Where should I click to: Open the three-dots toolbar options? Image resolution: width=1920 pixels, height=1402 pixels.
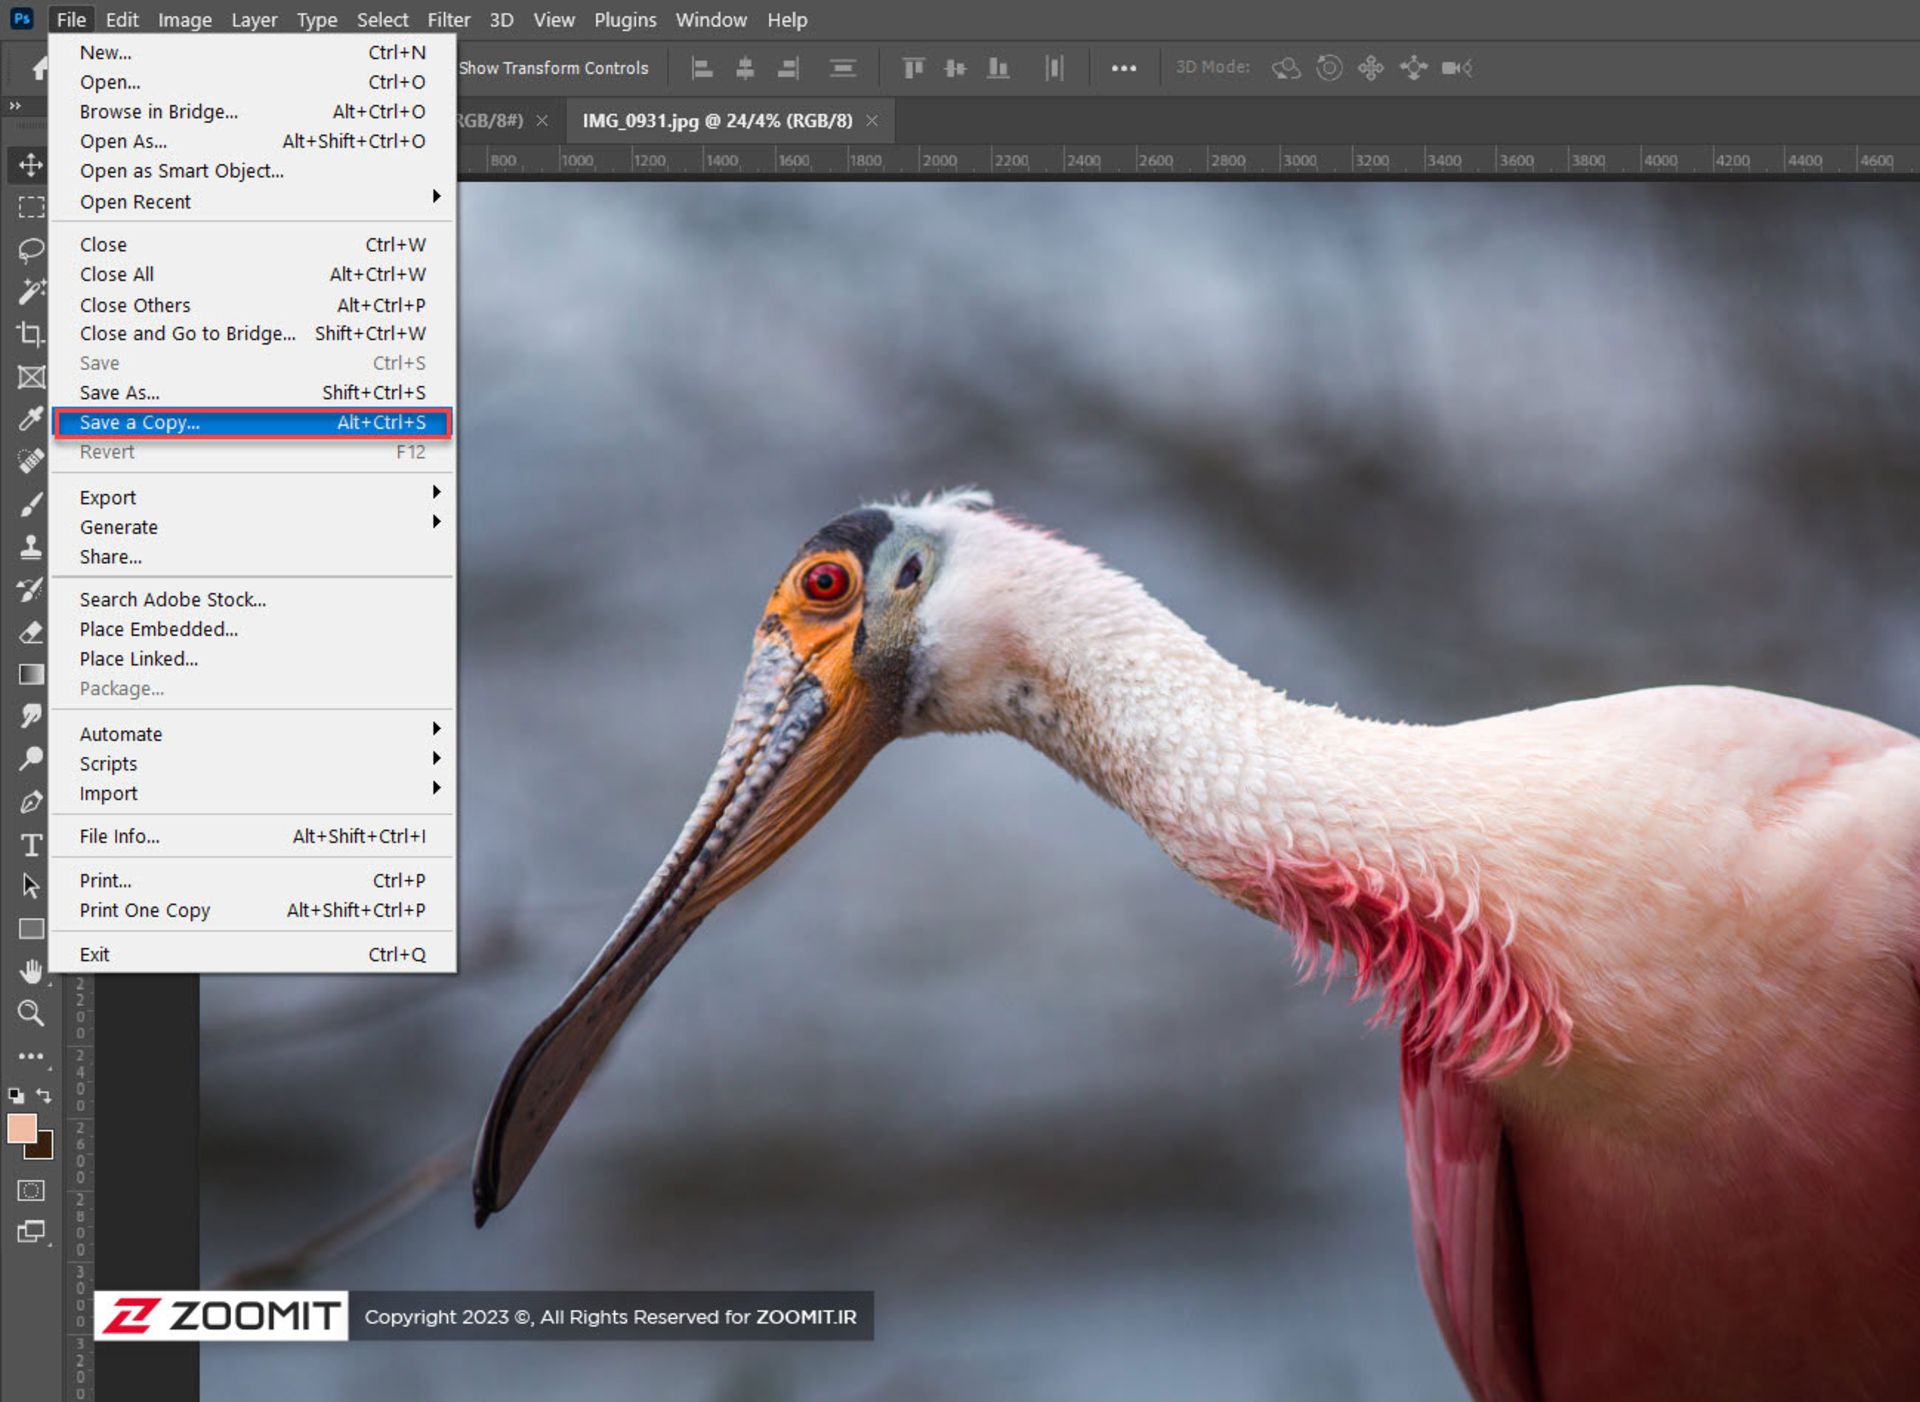[1123, 68]
